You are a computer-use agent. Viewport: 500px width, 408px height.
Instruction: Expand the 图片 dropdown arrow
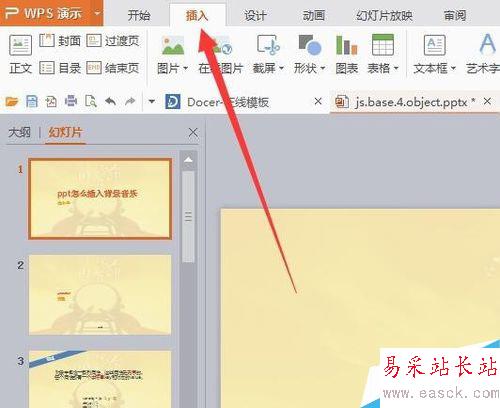186,68
